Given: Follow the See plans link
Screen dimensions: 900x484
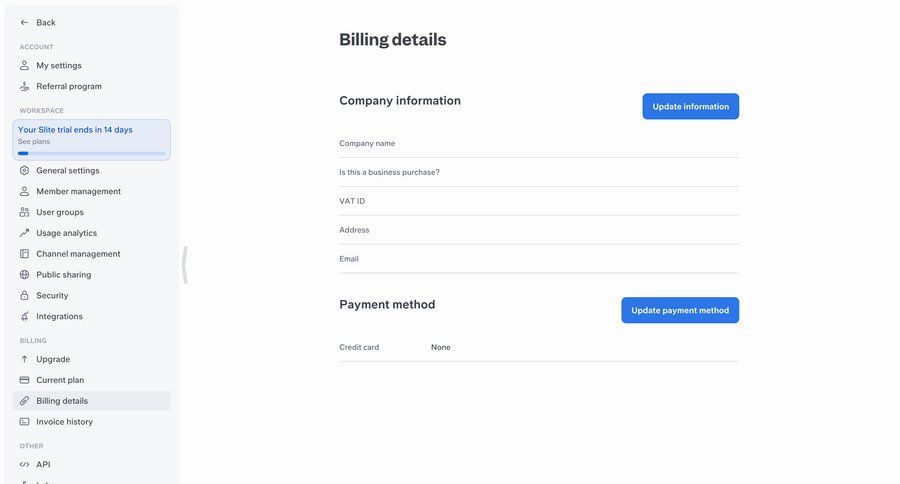Looking at the screenshot, I should click(33, 142).
